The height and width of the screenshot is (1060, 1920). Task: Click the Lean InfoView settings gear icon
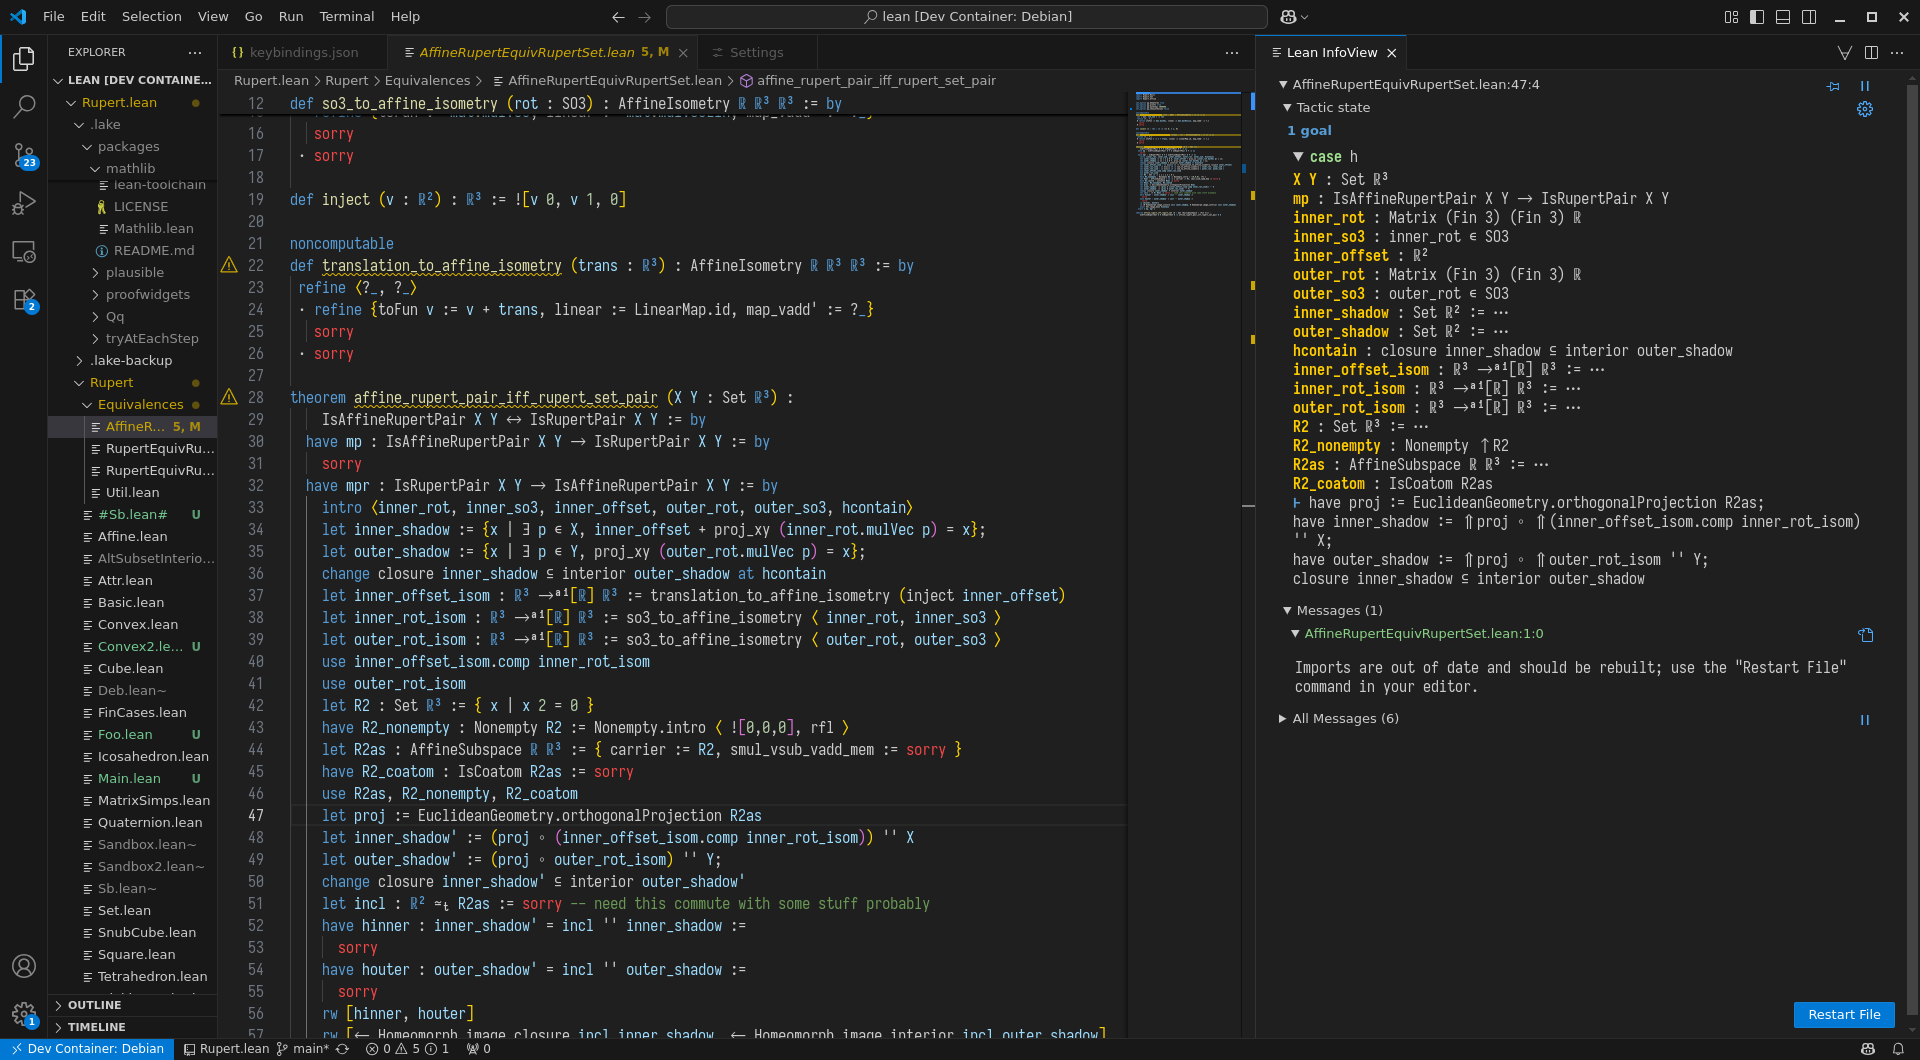[1865, 109]
